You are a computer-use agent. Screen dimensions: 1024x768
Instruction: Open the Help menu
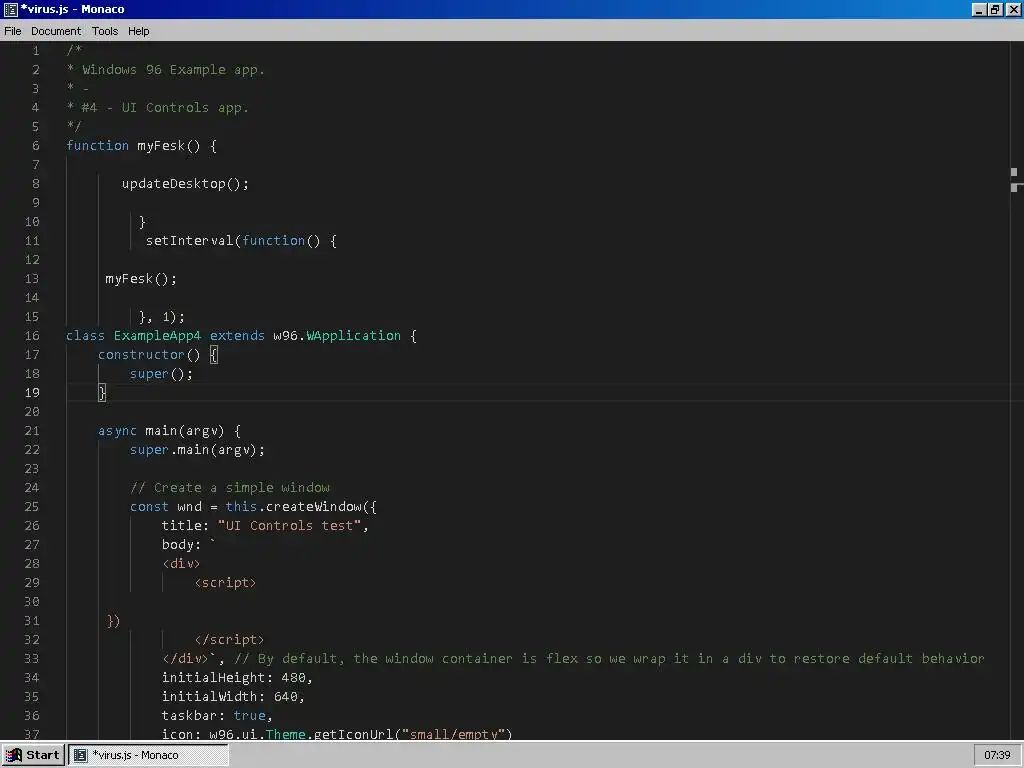[138, 31]
